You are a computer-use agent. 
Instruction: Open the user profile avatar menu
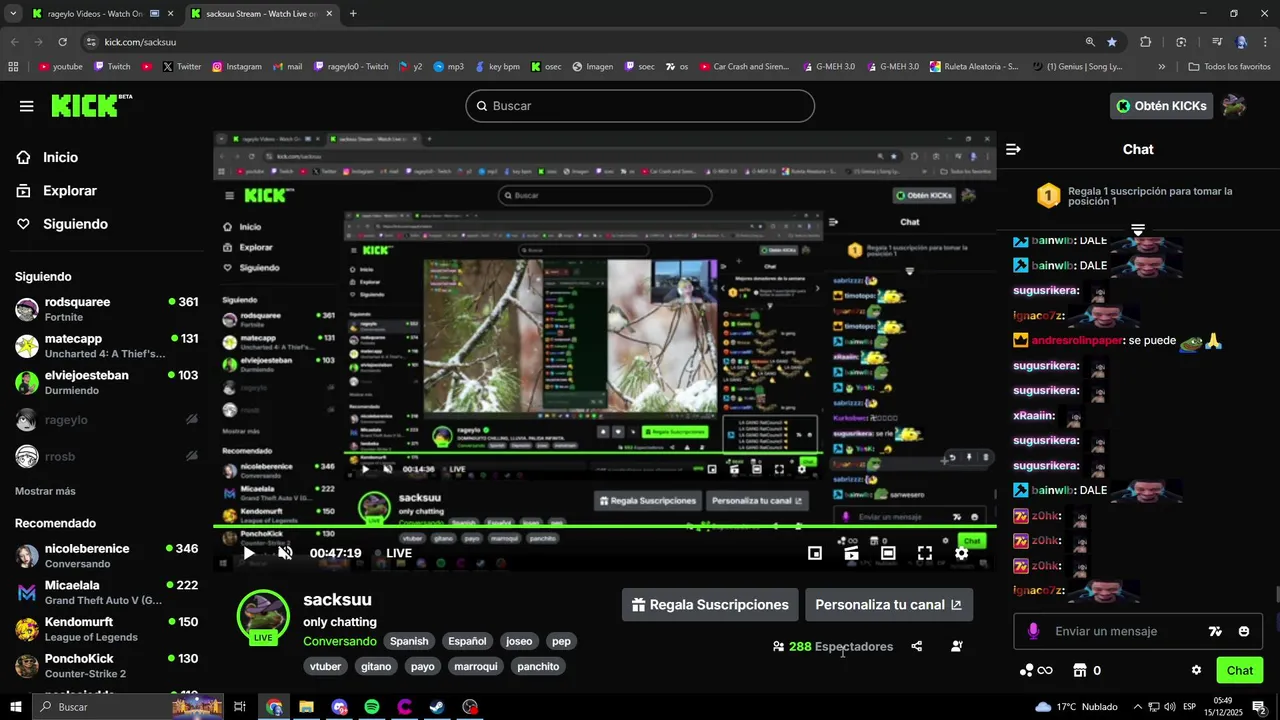click(x=1234, y=106)
